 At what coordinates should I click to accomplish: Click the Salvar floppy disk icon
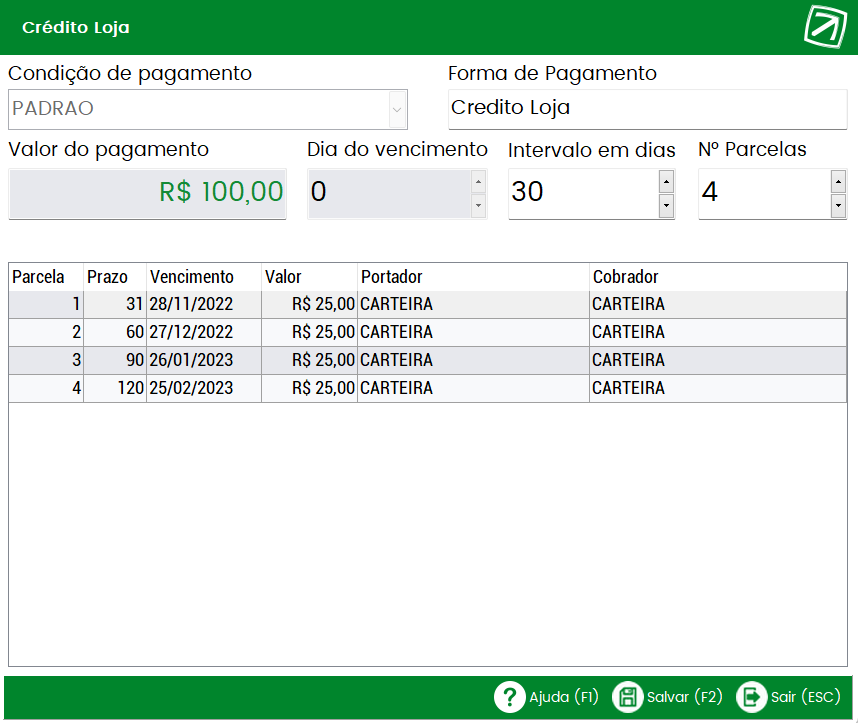[627, 697]
